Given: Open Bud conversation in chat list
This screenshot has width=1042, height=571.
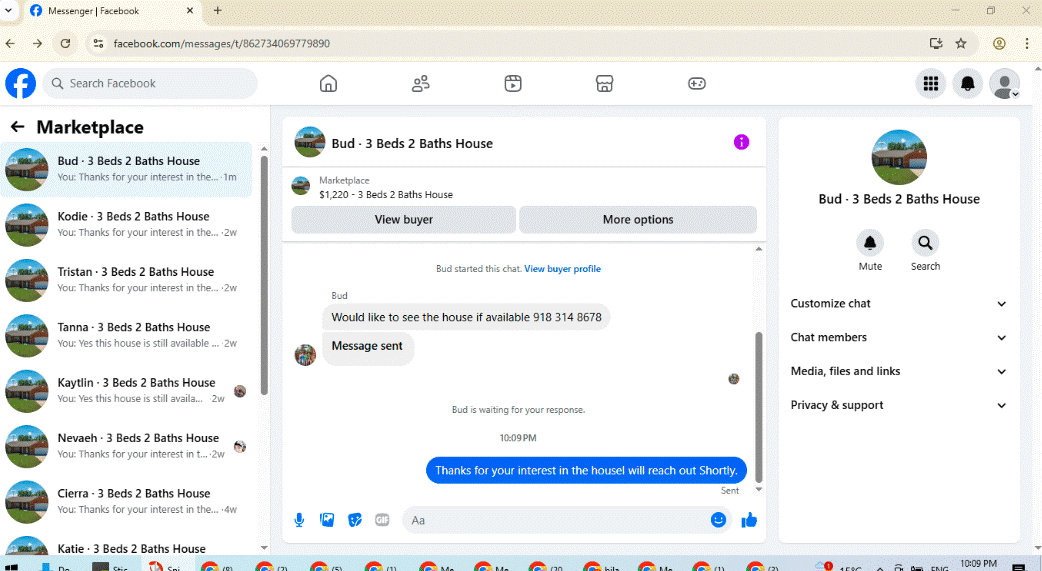Looking at the screenshot, I should [126, 170].
